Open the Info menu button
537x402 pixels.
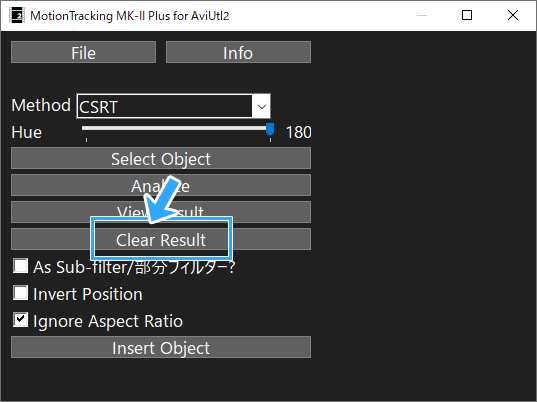(x=238, y=52)
